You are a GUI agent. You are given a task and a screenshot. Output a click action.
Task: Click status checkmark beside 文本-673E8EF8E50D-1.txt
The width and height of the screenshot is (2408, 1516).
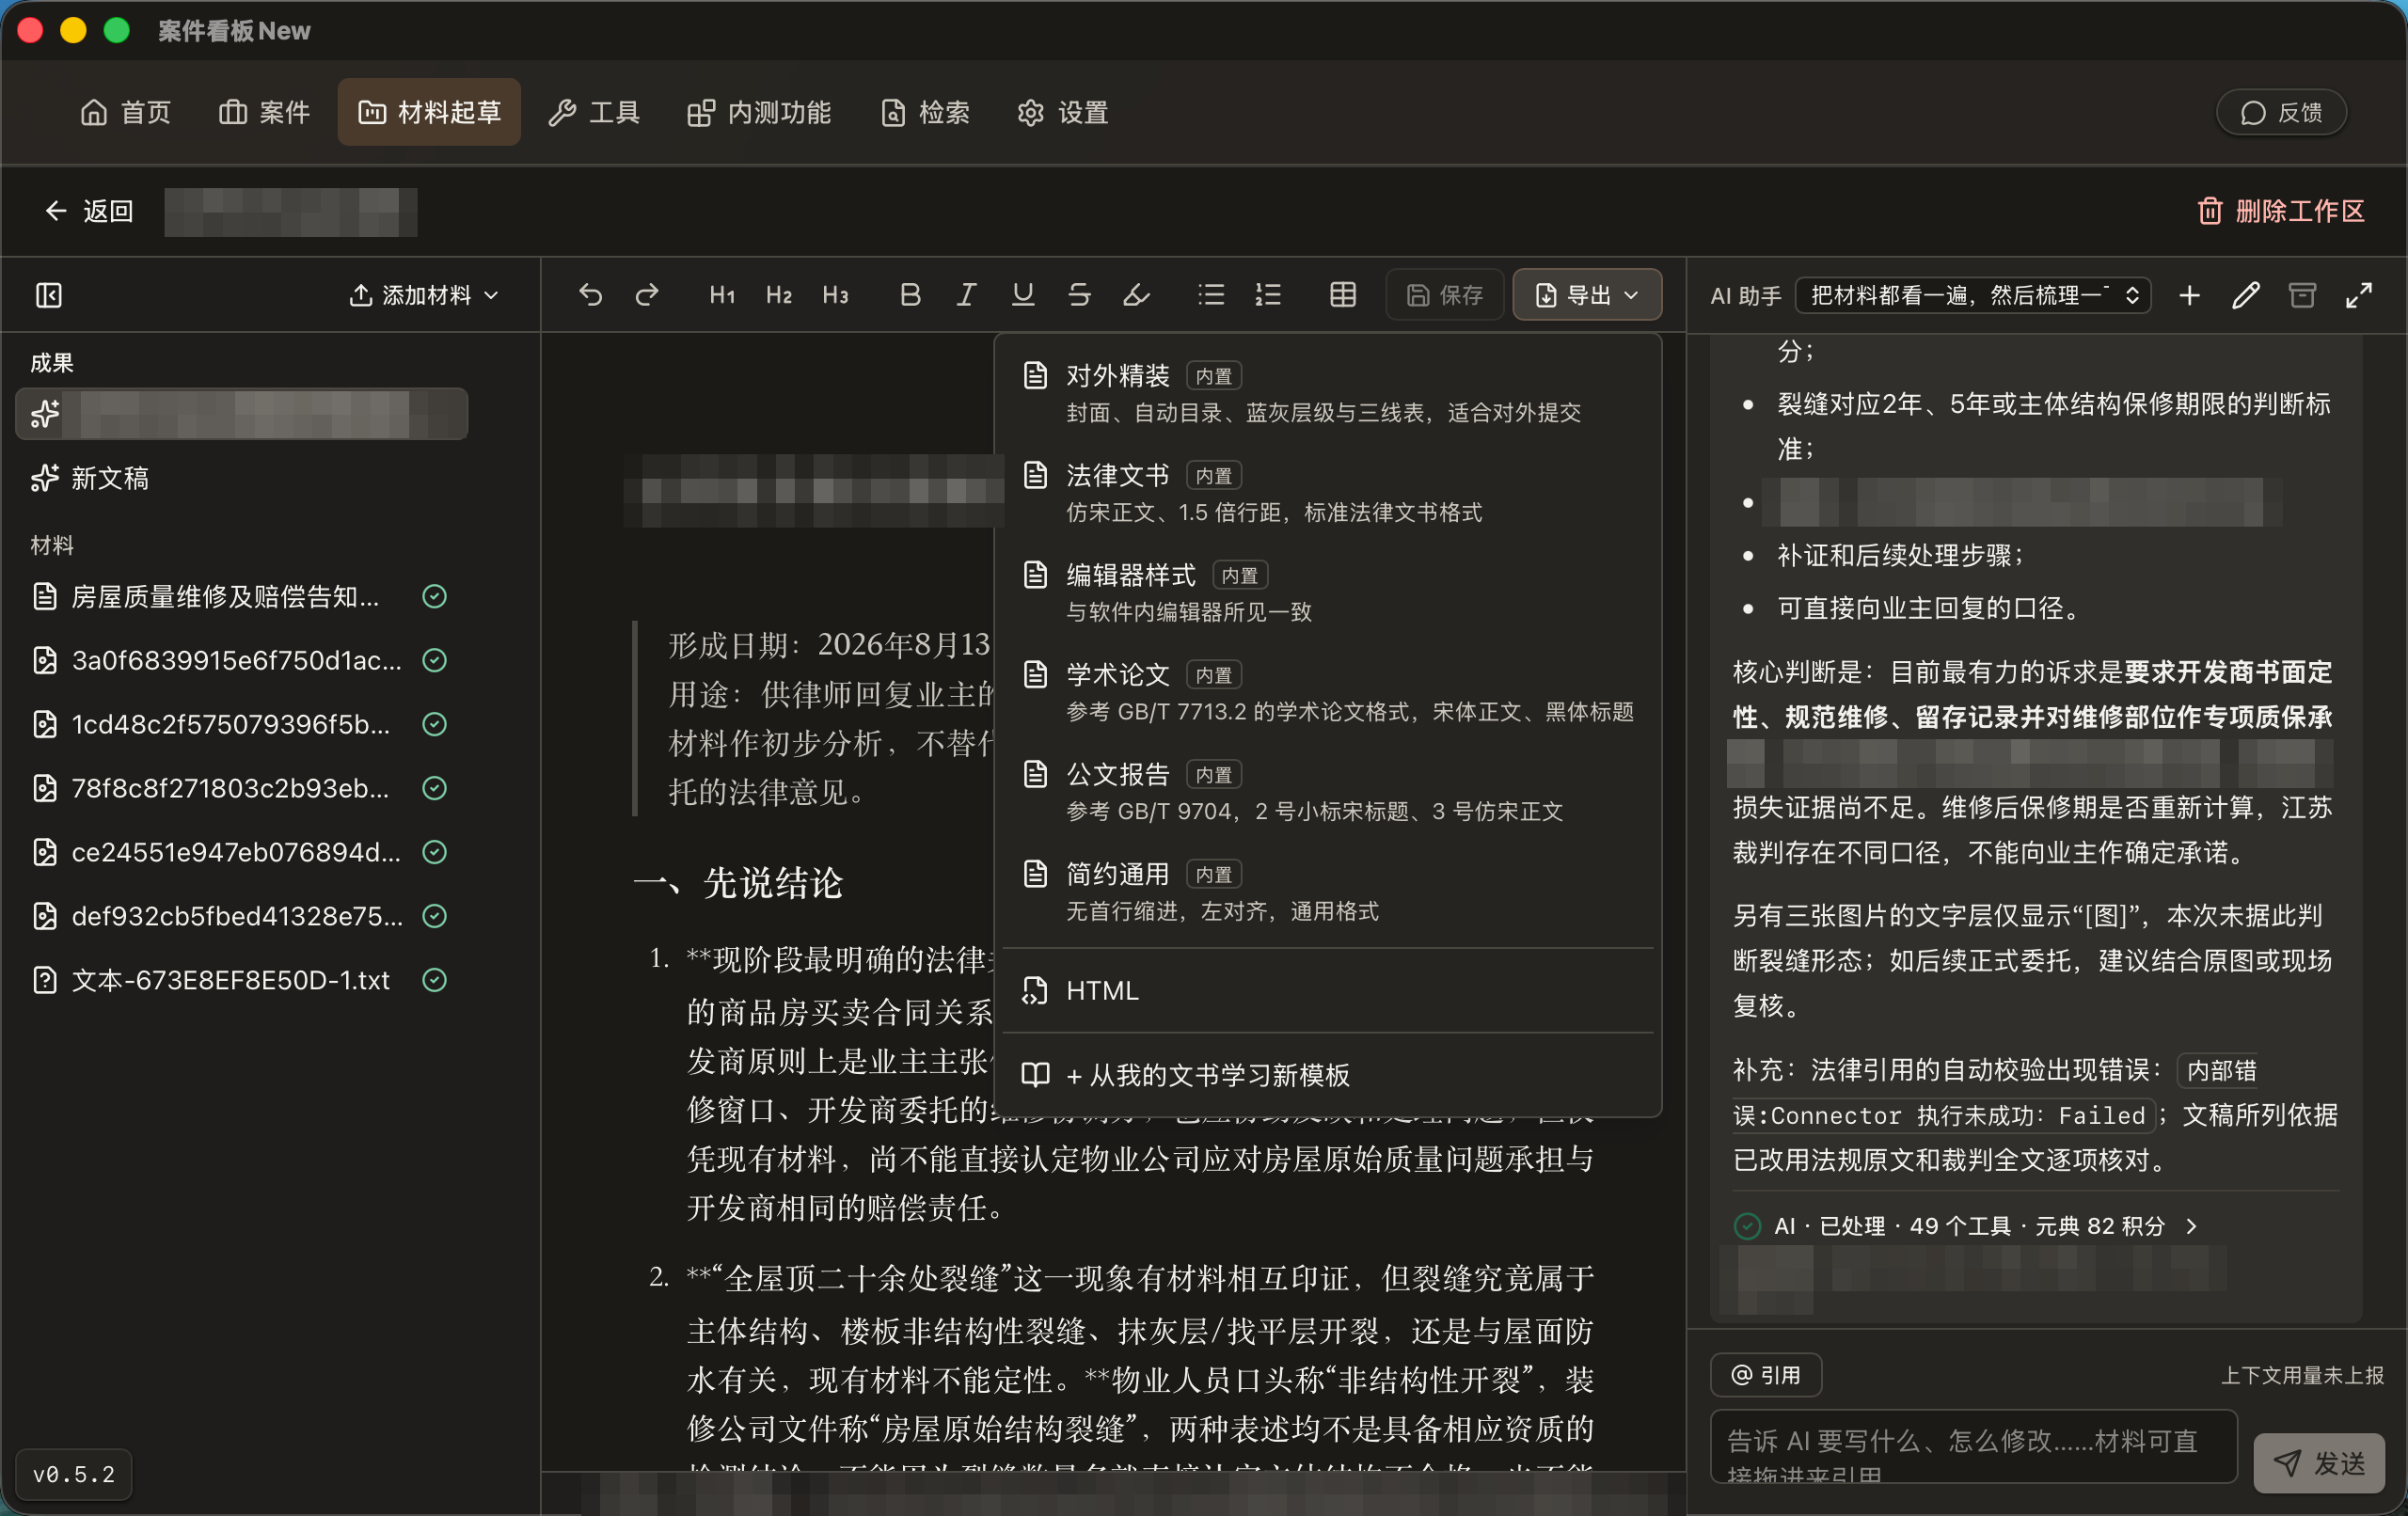coord(434,980)
